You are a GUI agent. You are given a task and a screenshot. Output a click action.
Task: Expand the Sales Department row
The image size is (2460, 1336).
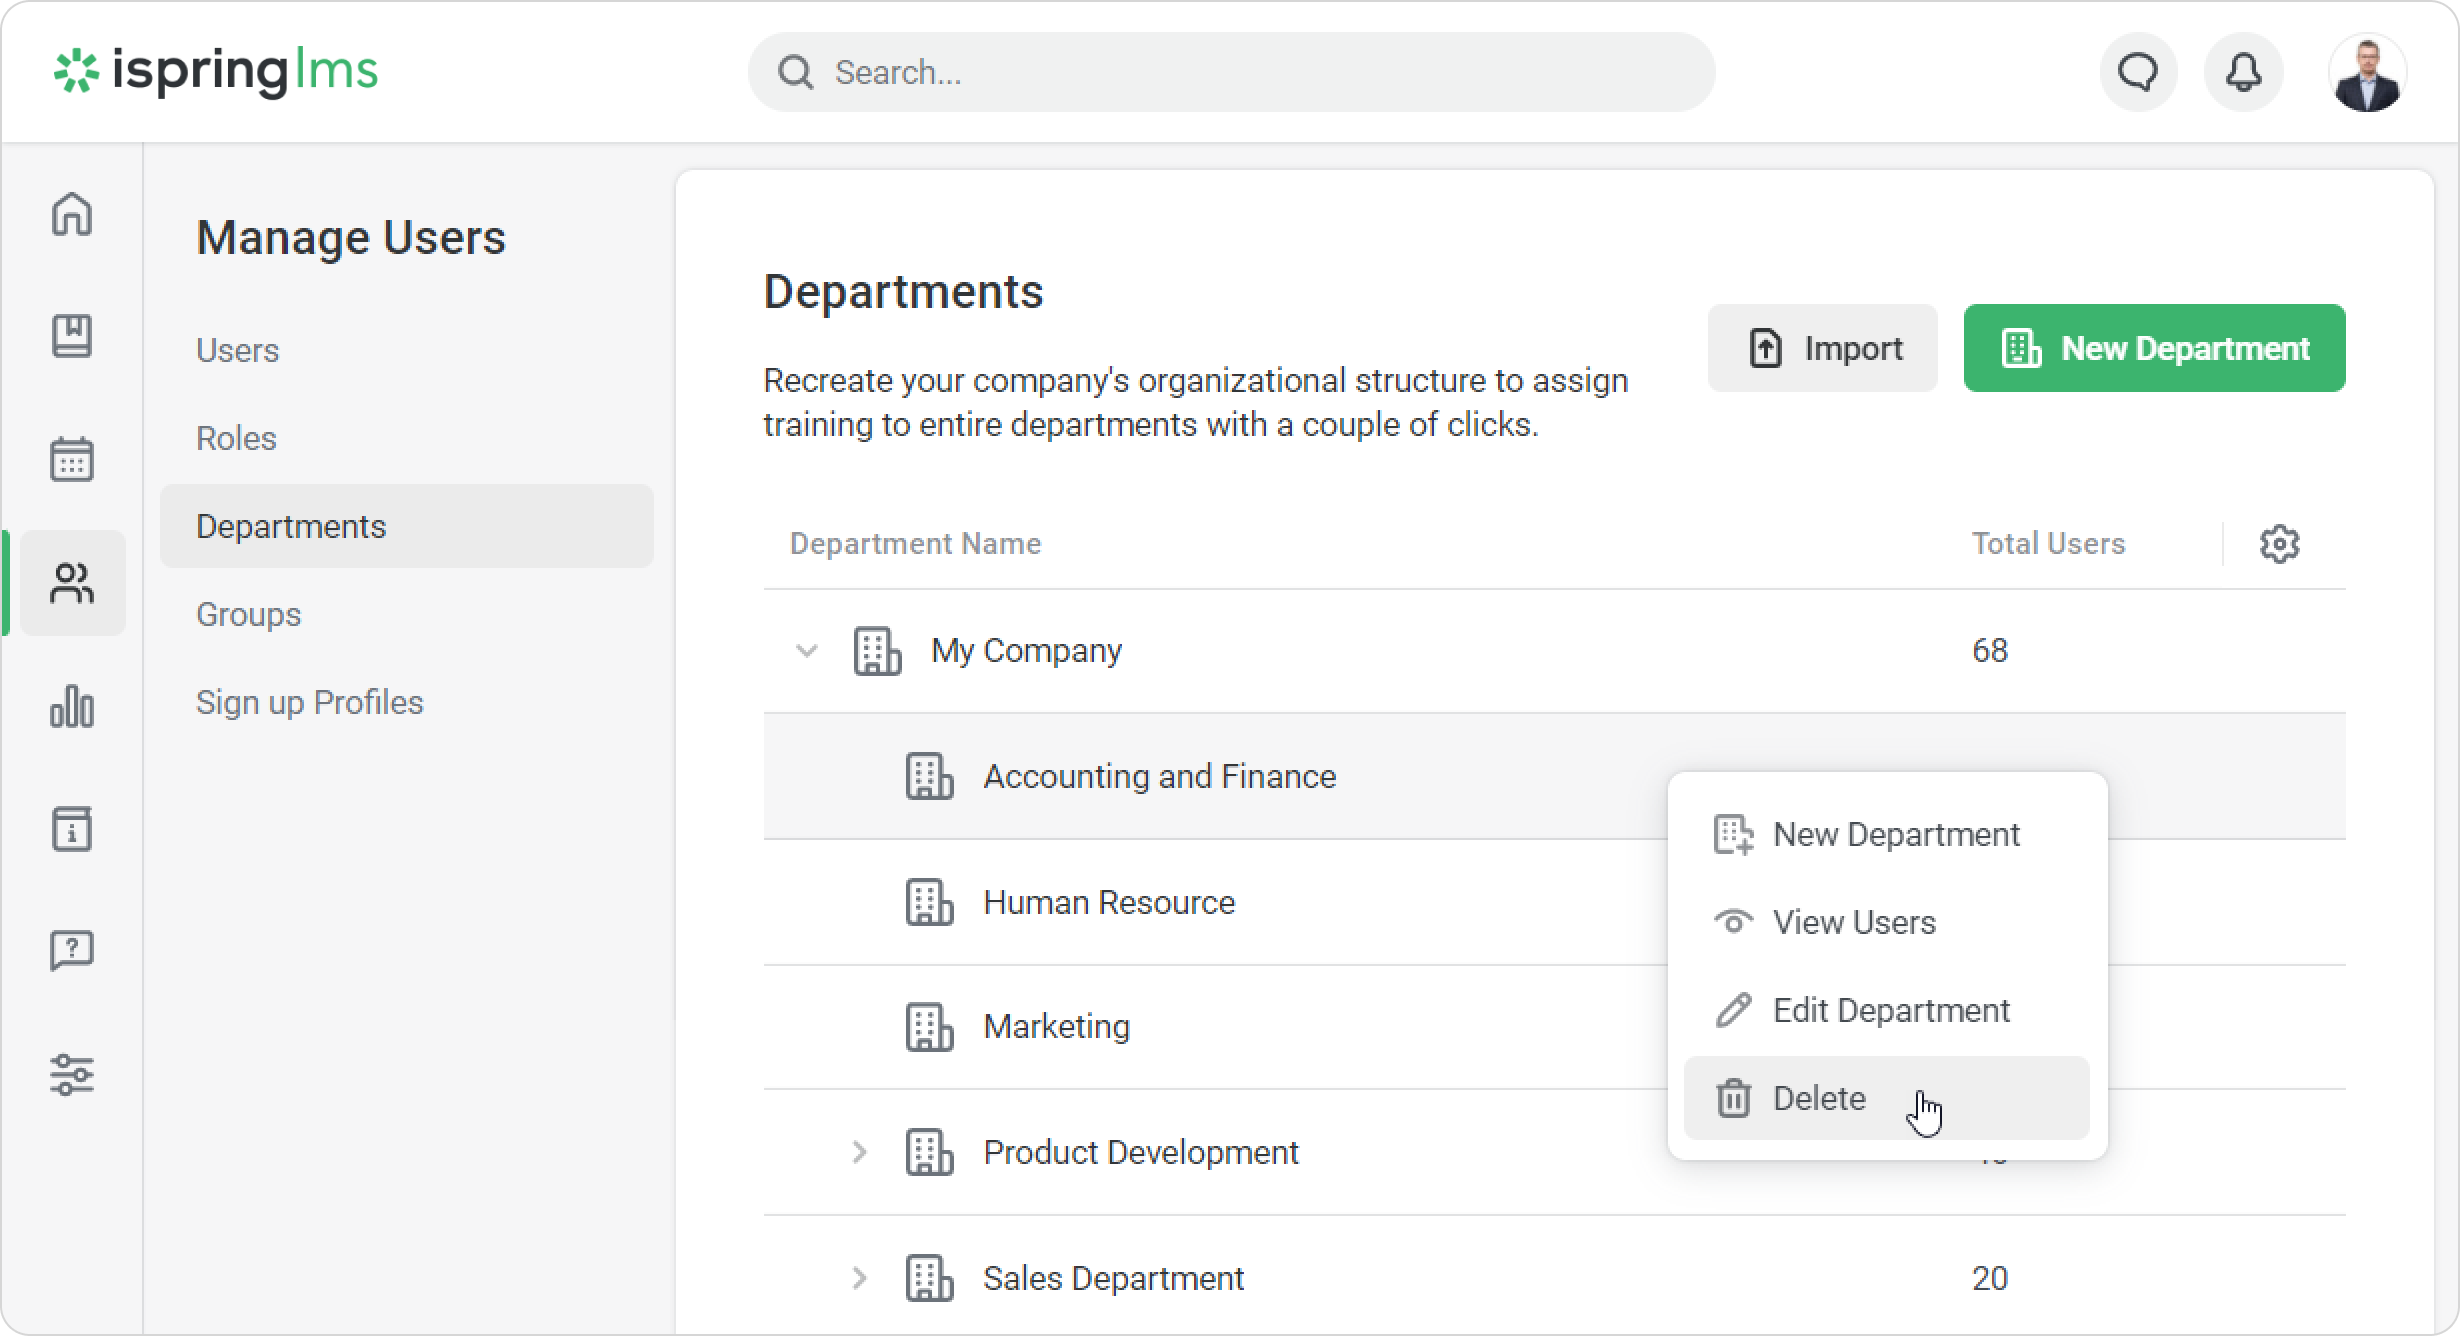tap(859, 1278)
